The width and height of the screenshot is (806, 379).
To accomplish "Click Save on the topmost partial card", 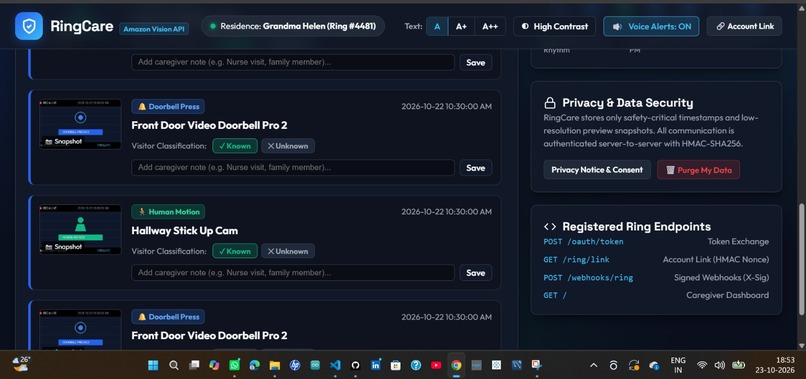I will click(x=475, y=62).
